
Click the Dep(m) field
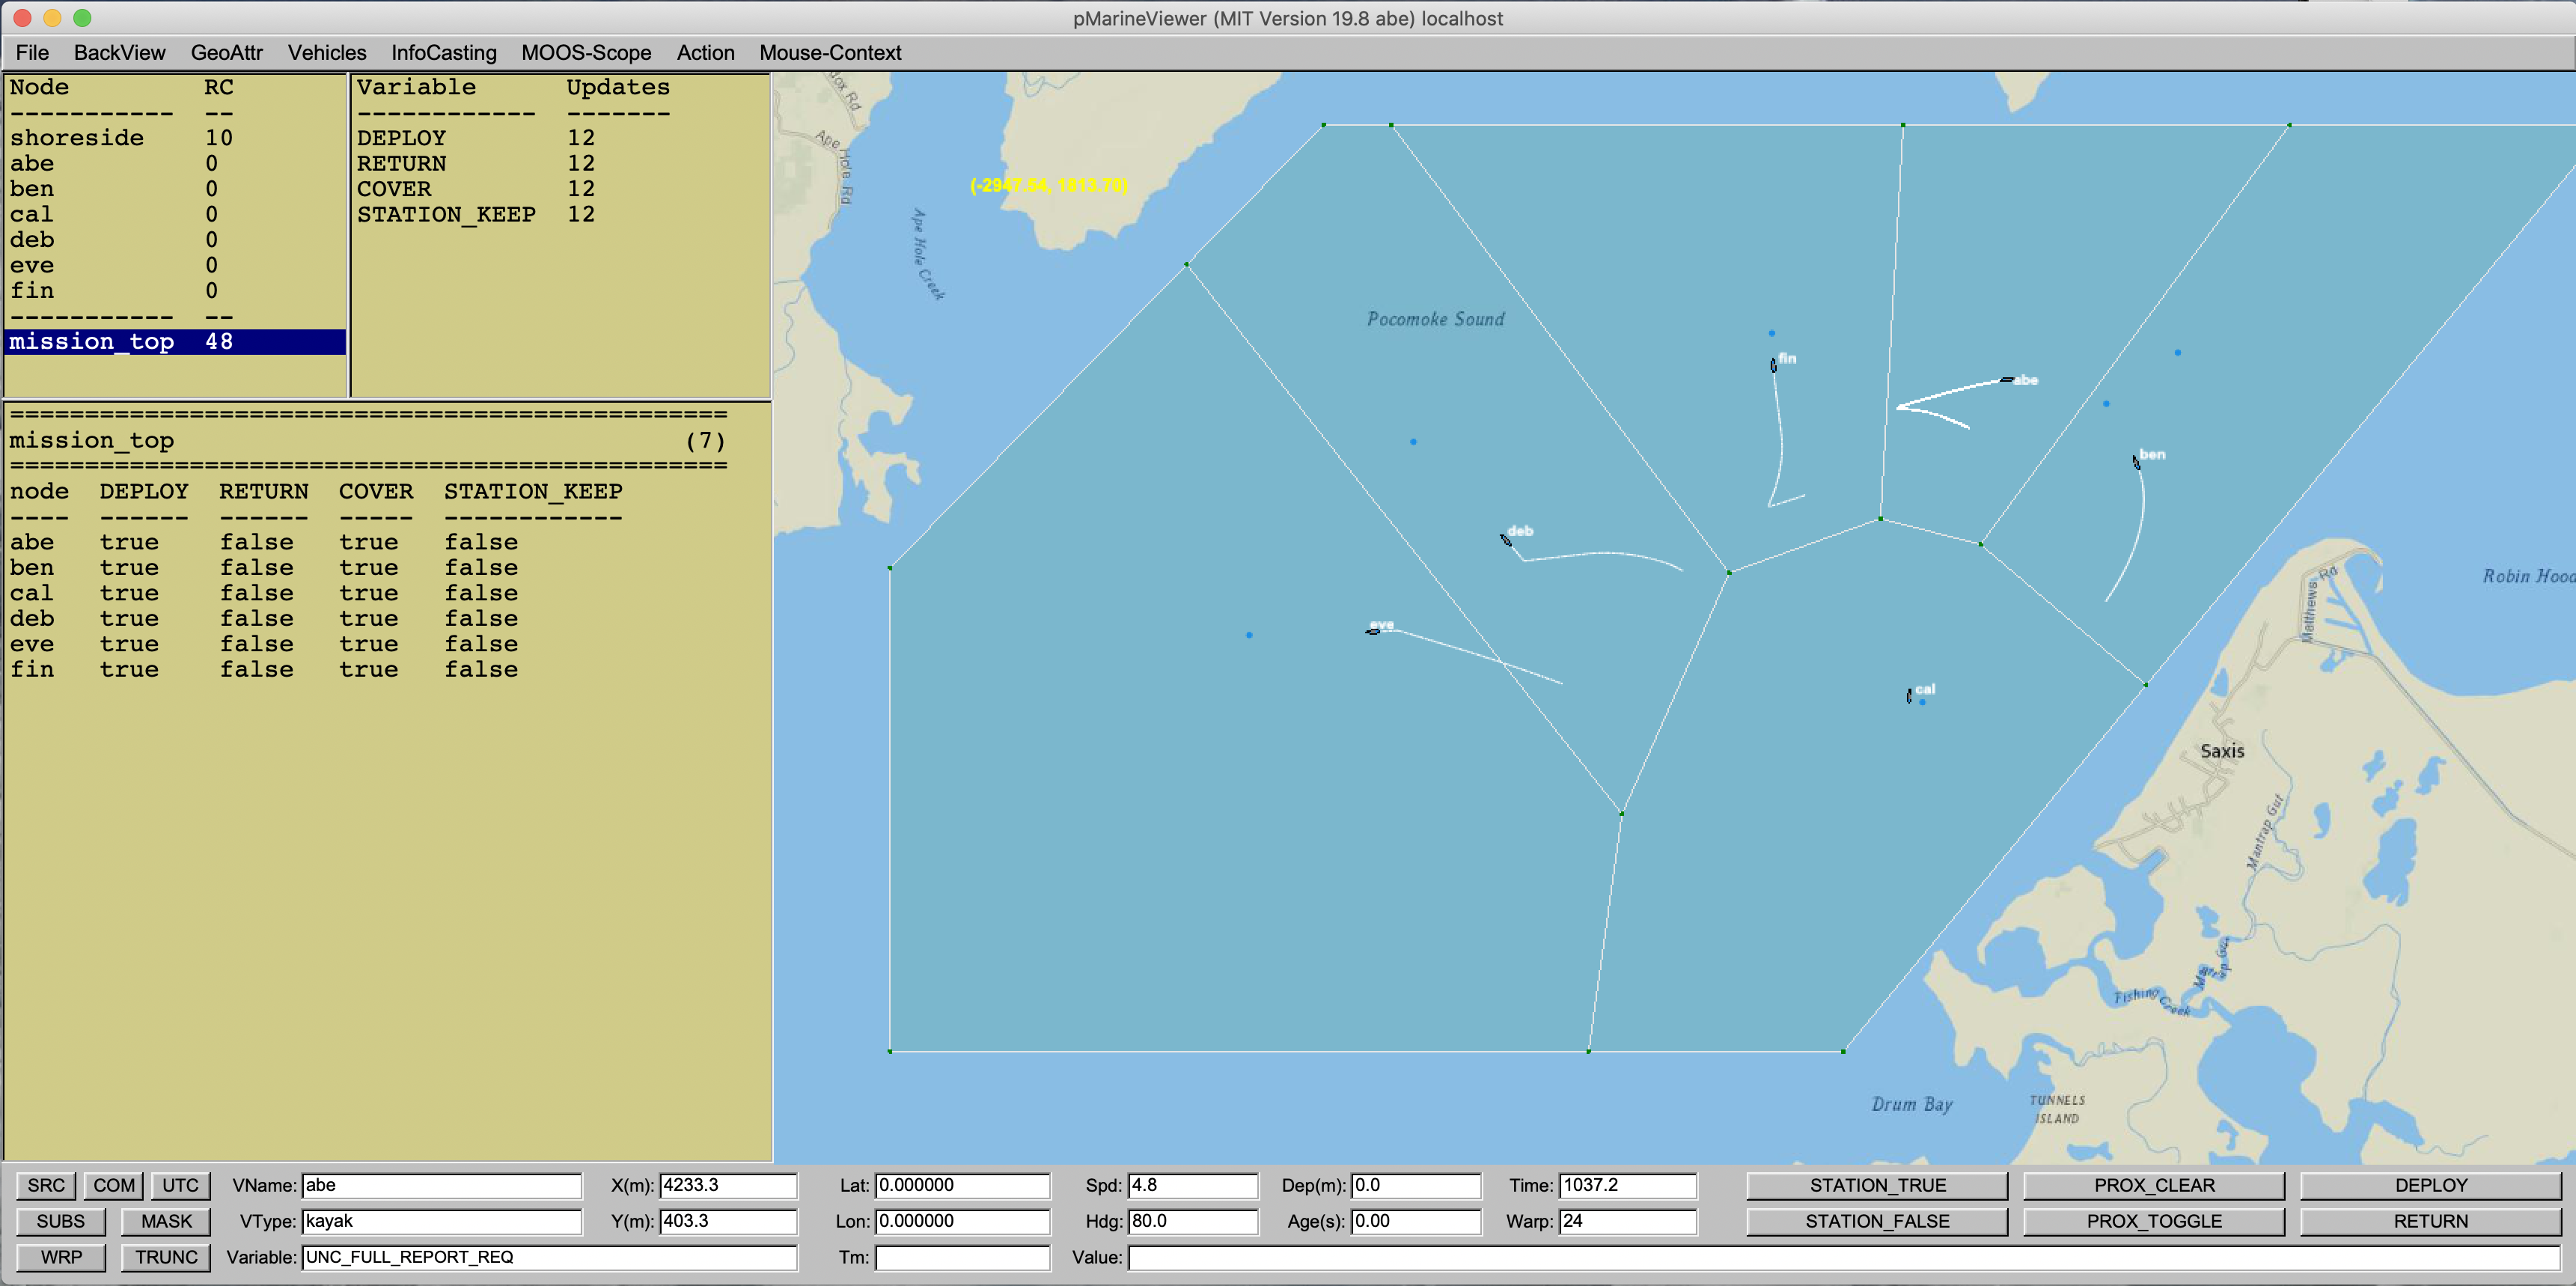click(1415, 1185)
